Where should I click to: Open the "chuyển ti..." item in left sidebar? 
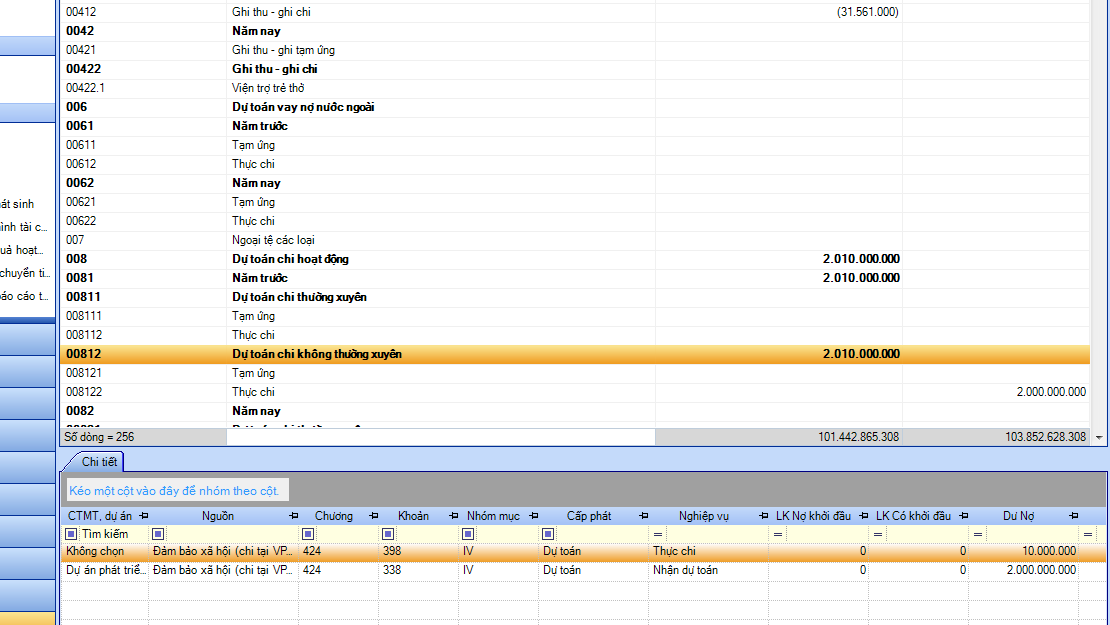click(x=25, y=273)
